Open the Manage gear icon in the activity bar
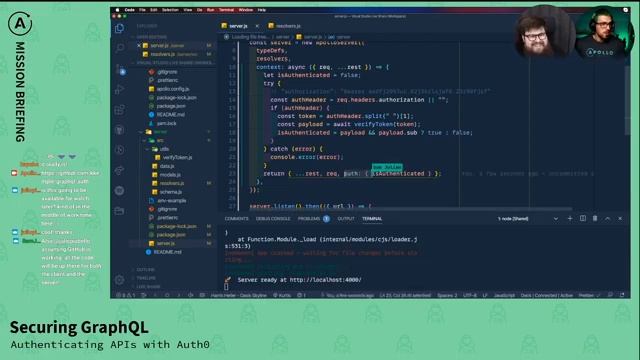The height and width of the screenshot is (360, 640). pos(120,280)
